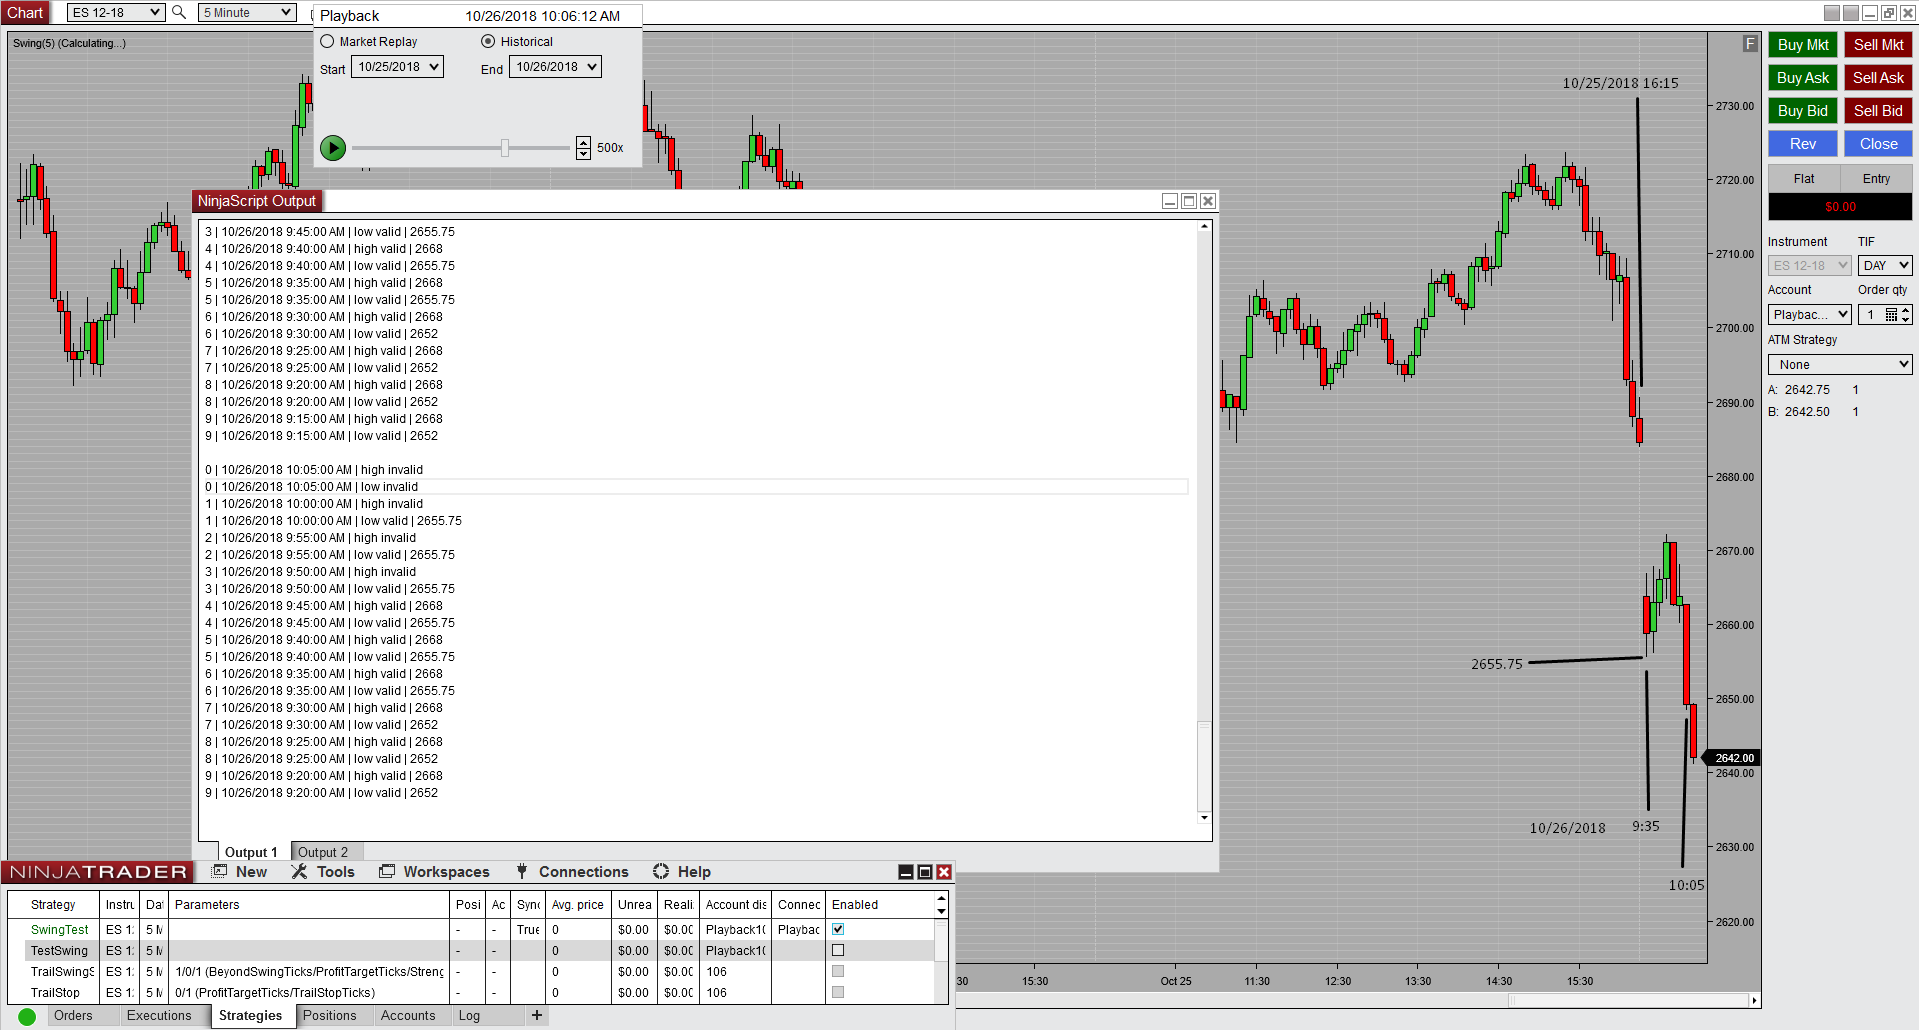Open the playback Start date picker

point(397,67)
